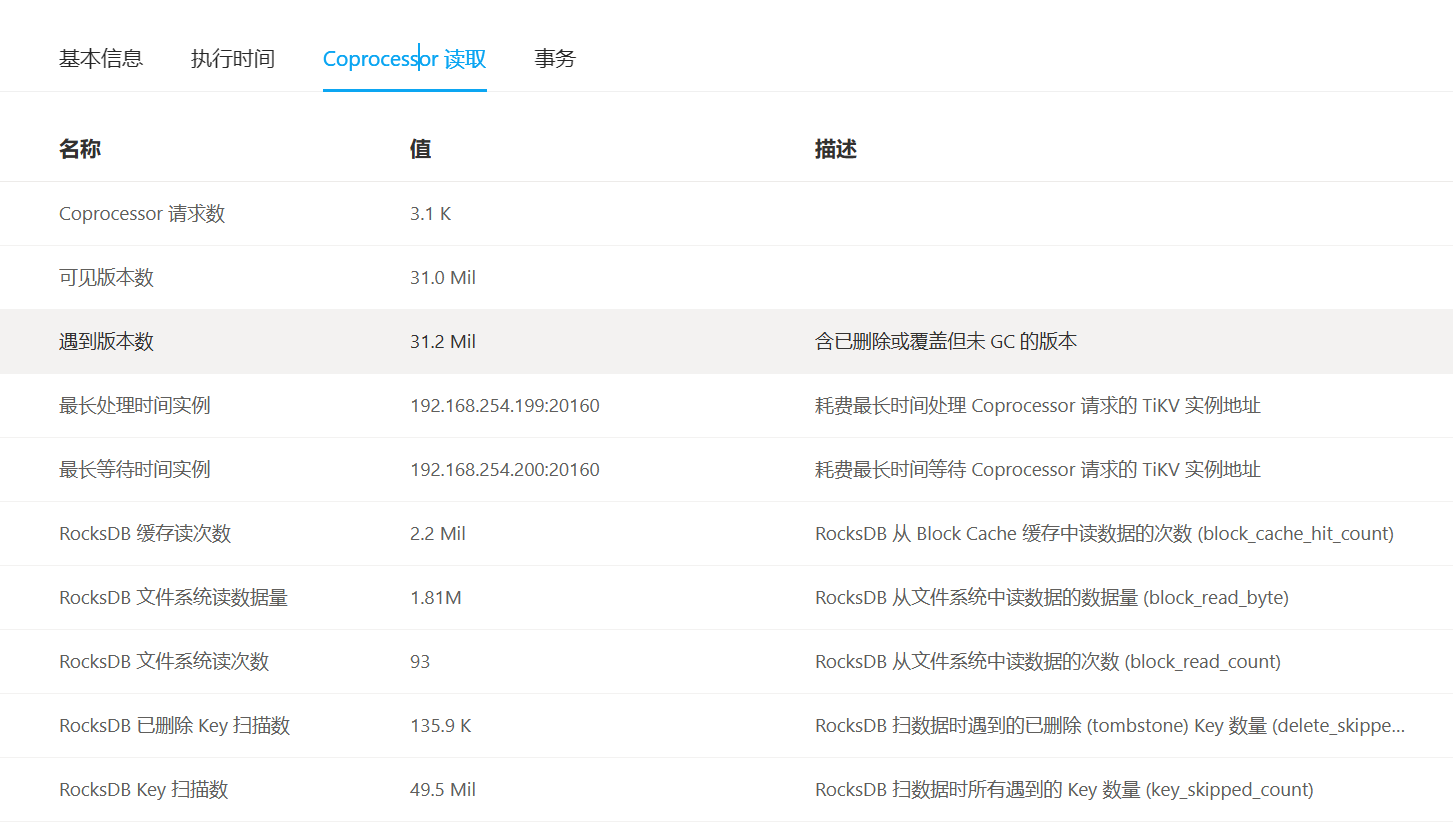1453x826 pixels.
Task: Switch to the 事务 tab
Action: pos(555,59)
